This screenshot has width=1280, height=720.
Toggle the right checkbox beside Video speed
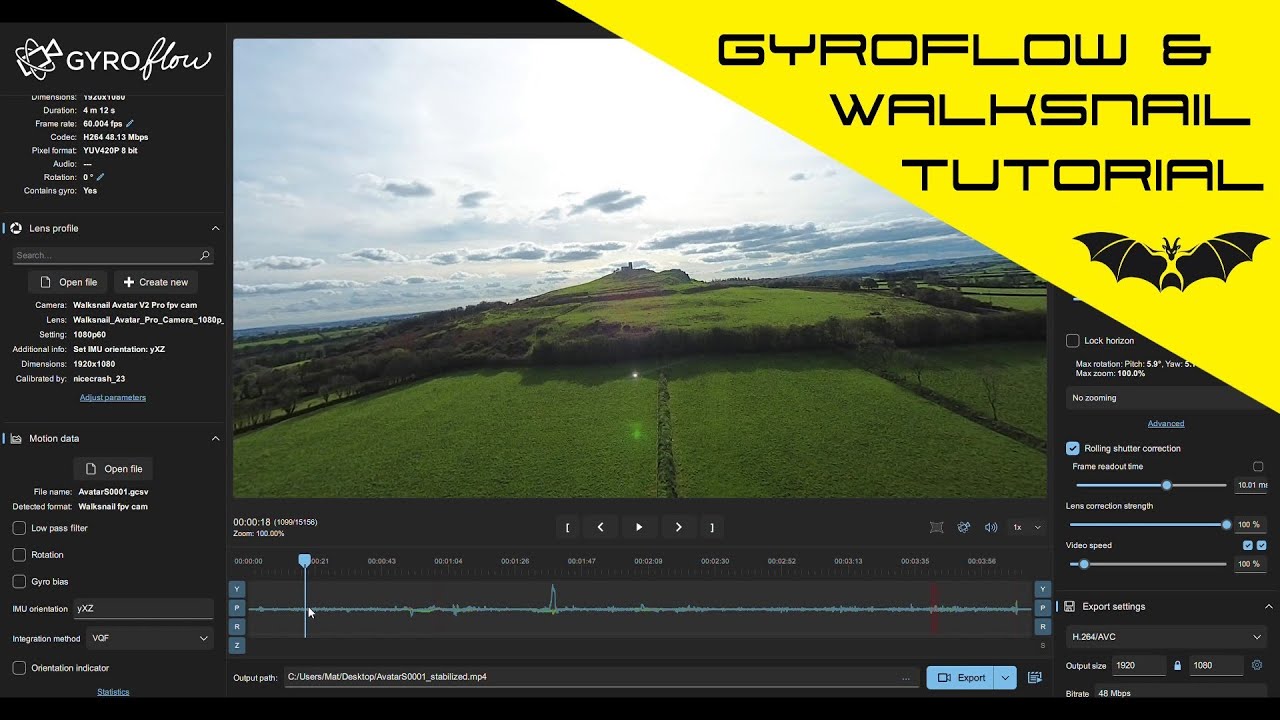pyautogui.click(x=1261, y=545)
